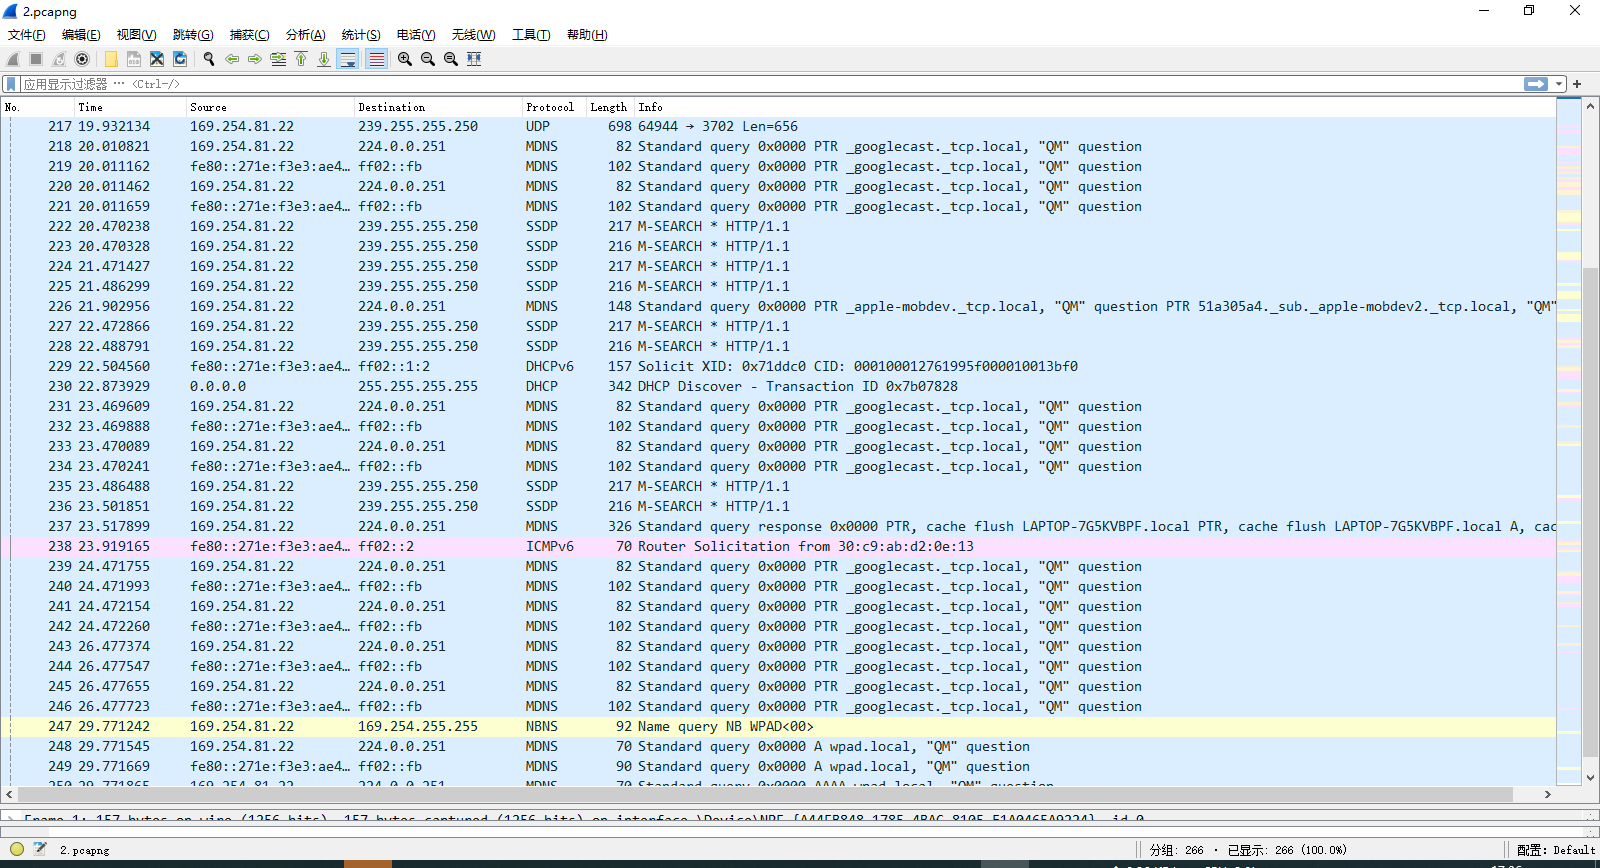This screenshot has height=868, width=1600.
Task: Open the 编辑(E) menu
Action: [81, 35]
